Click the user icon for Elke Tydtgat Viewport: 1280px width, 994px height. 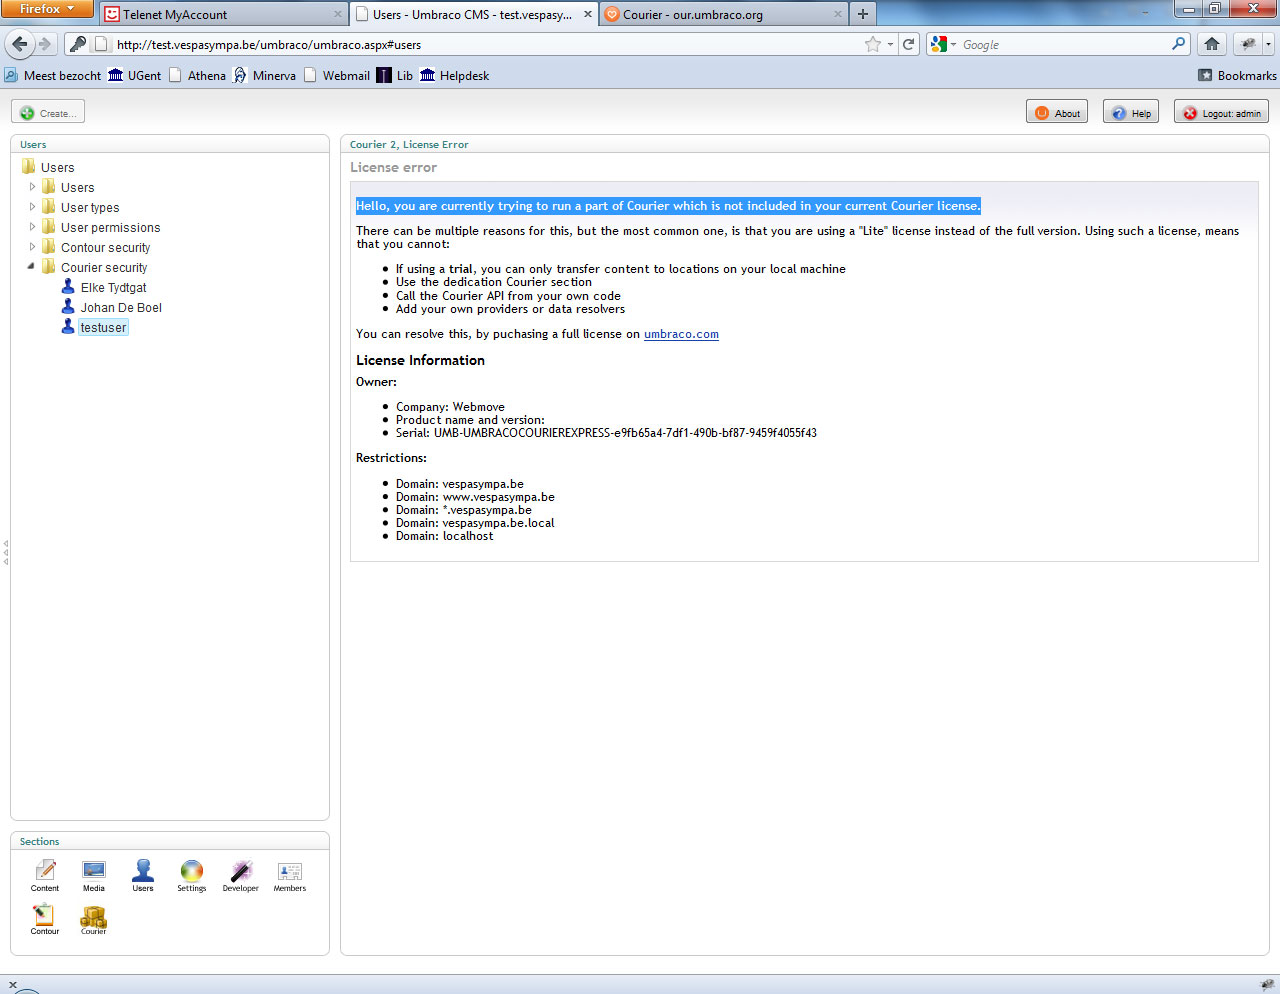68,287
